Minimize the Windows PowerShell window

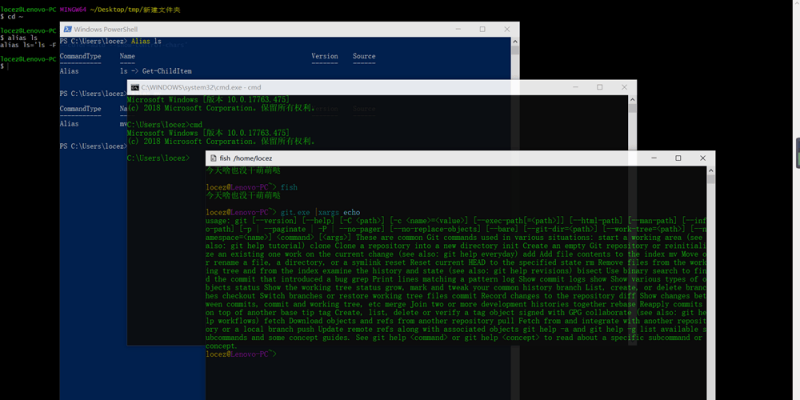tap(458, 29)
